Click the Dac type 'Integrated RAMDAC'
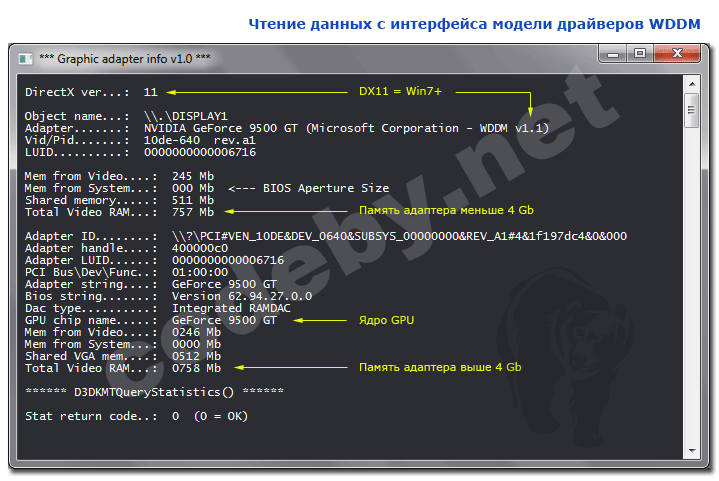Image resolution: width=719 pixels, height=481 pixels. [x=231, y=308]
